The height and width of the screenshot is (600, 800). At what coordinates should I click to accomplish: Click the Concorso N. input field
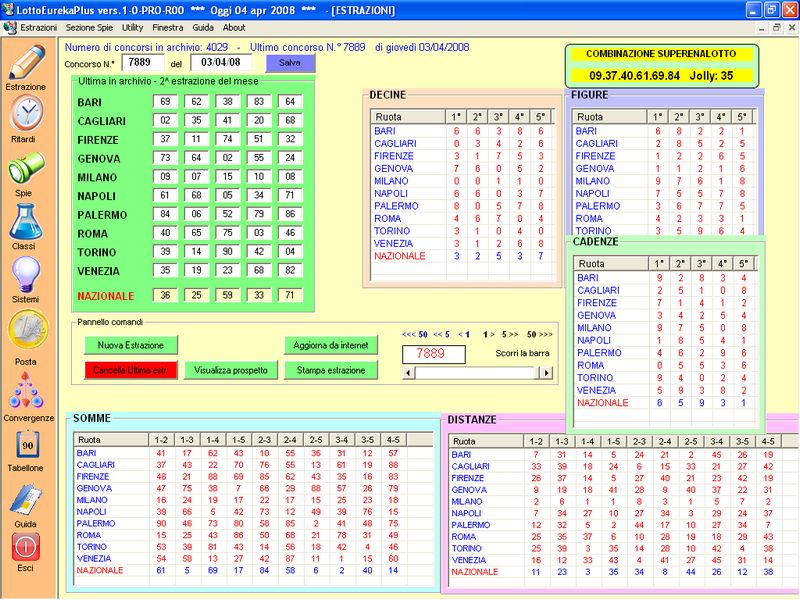tap(143, 63)
